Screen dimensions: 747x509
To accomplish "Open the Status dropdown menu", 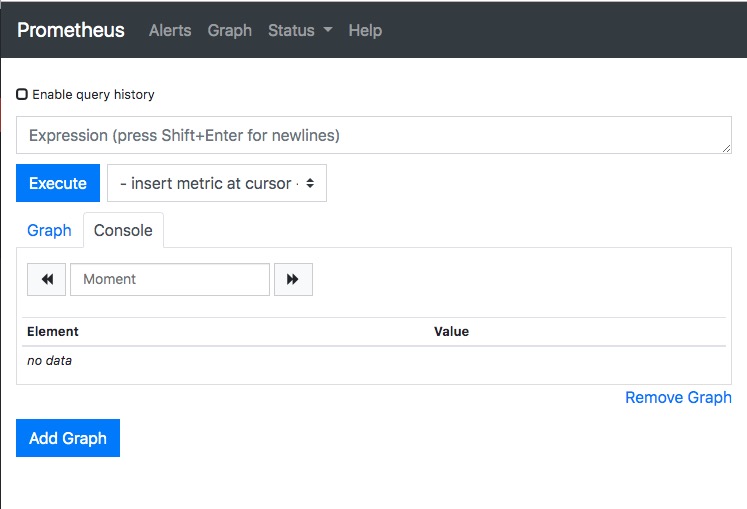I will coord(299,30).
